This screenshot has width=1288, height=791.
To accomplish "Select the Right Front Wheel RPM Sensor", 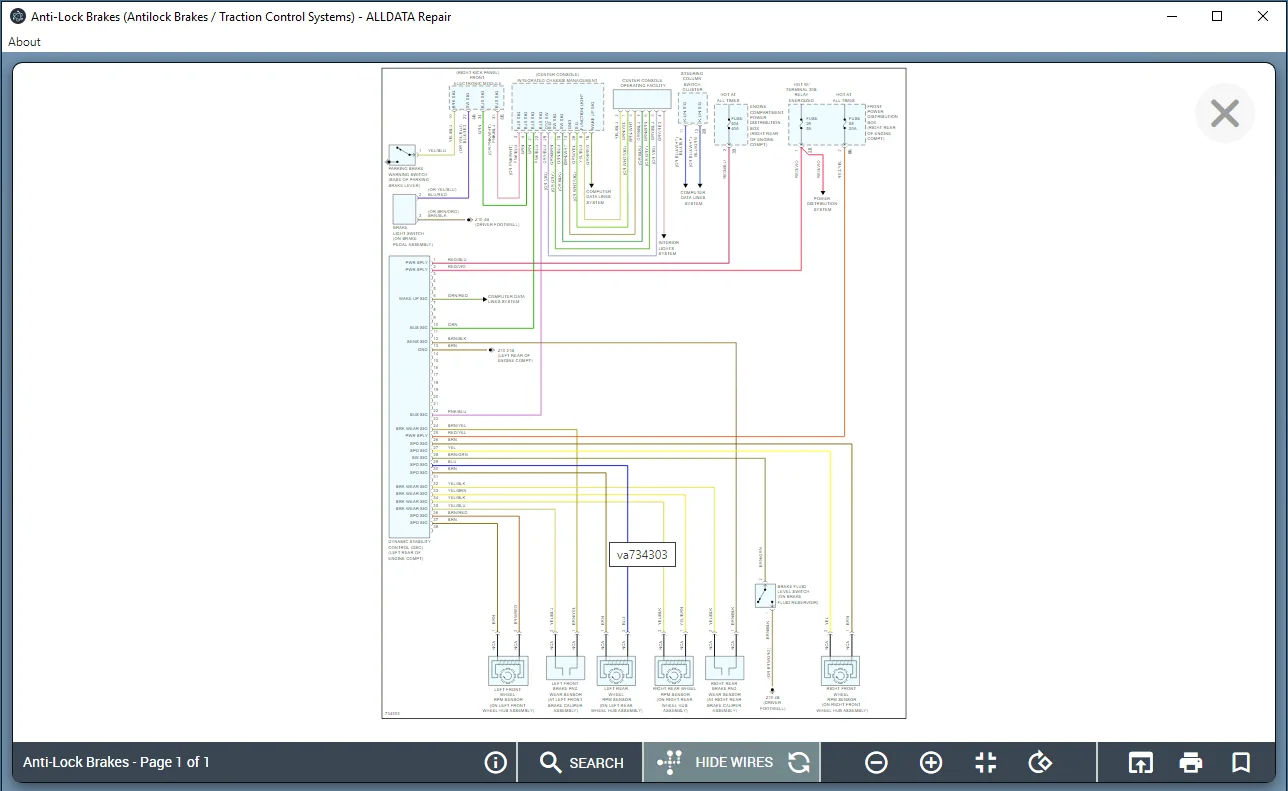I will point(840,670).
